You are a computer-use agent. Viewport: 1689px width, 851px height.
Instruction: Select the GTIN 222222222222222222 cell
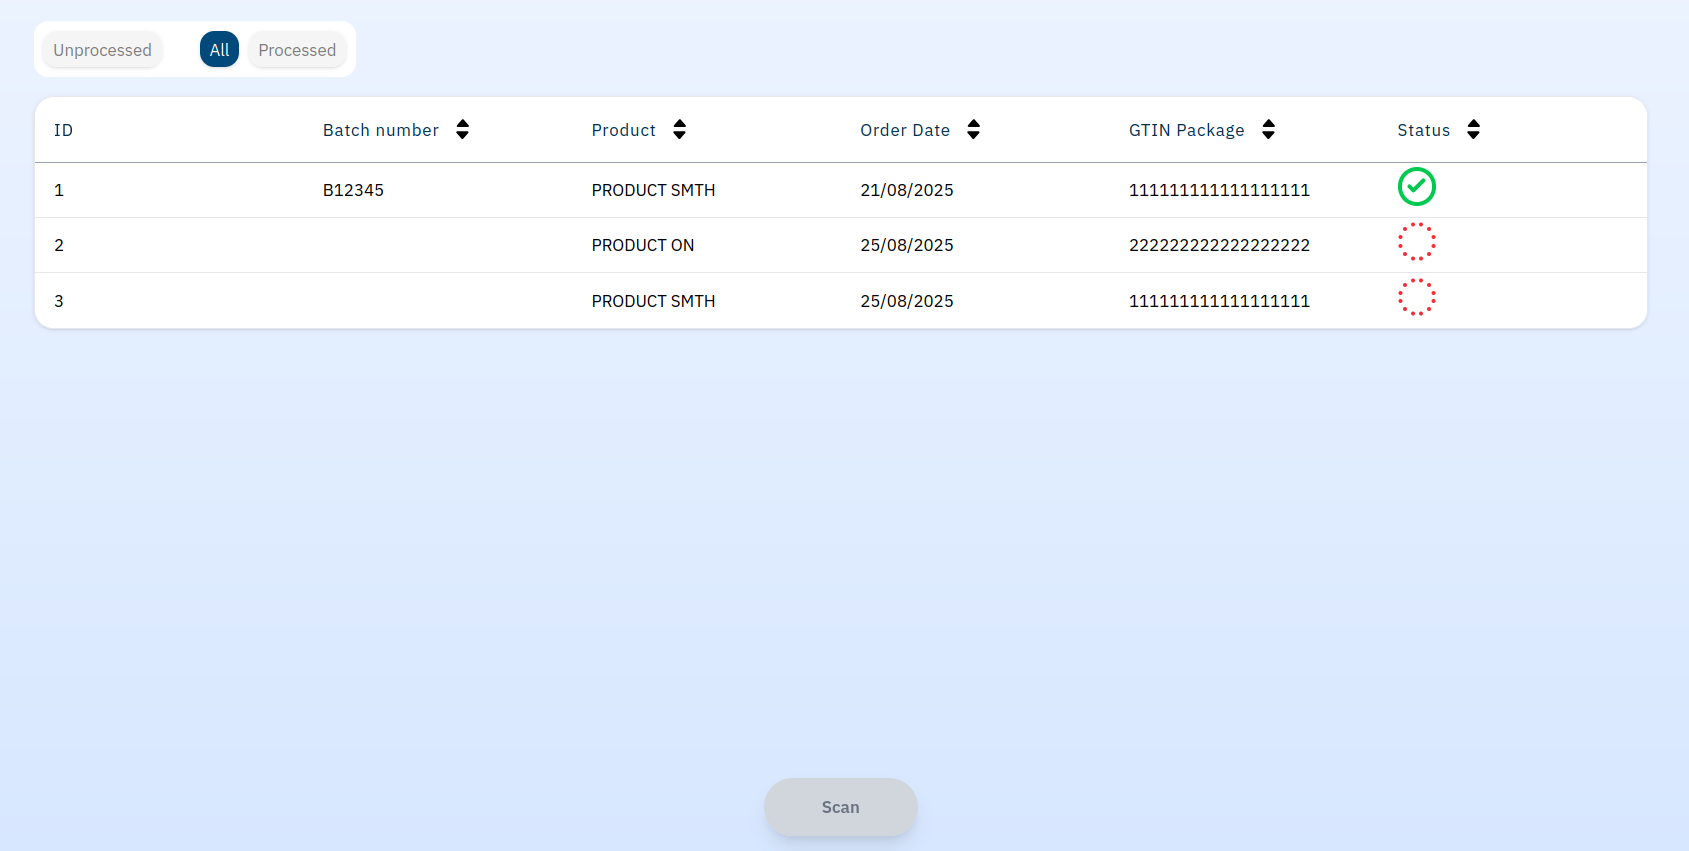coord(1218,245)
